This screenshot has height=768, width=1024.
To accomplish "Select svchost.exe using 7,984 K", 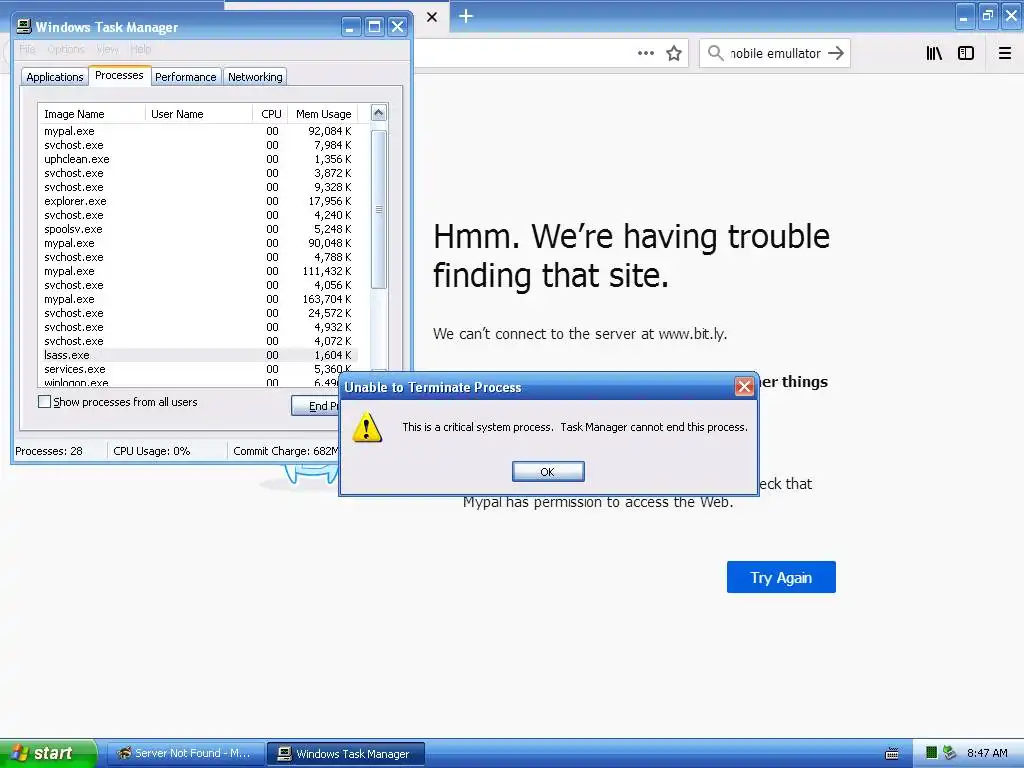I will 198,145.
